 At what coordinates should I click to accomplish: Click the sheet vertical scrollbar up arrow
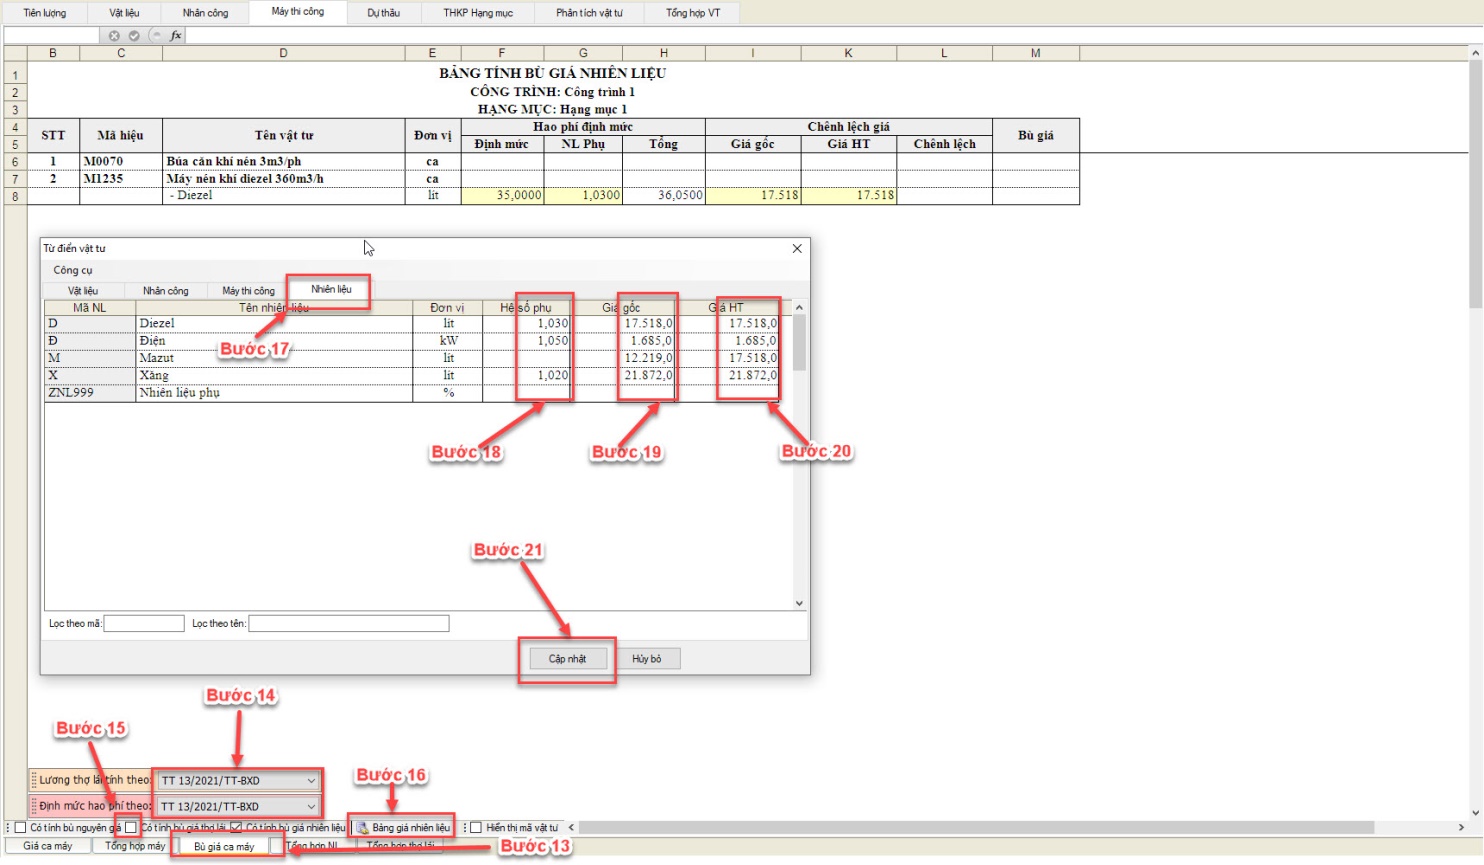(x=1476, y=51)
